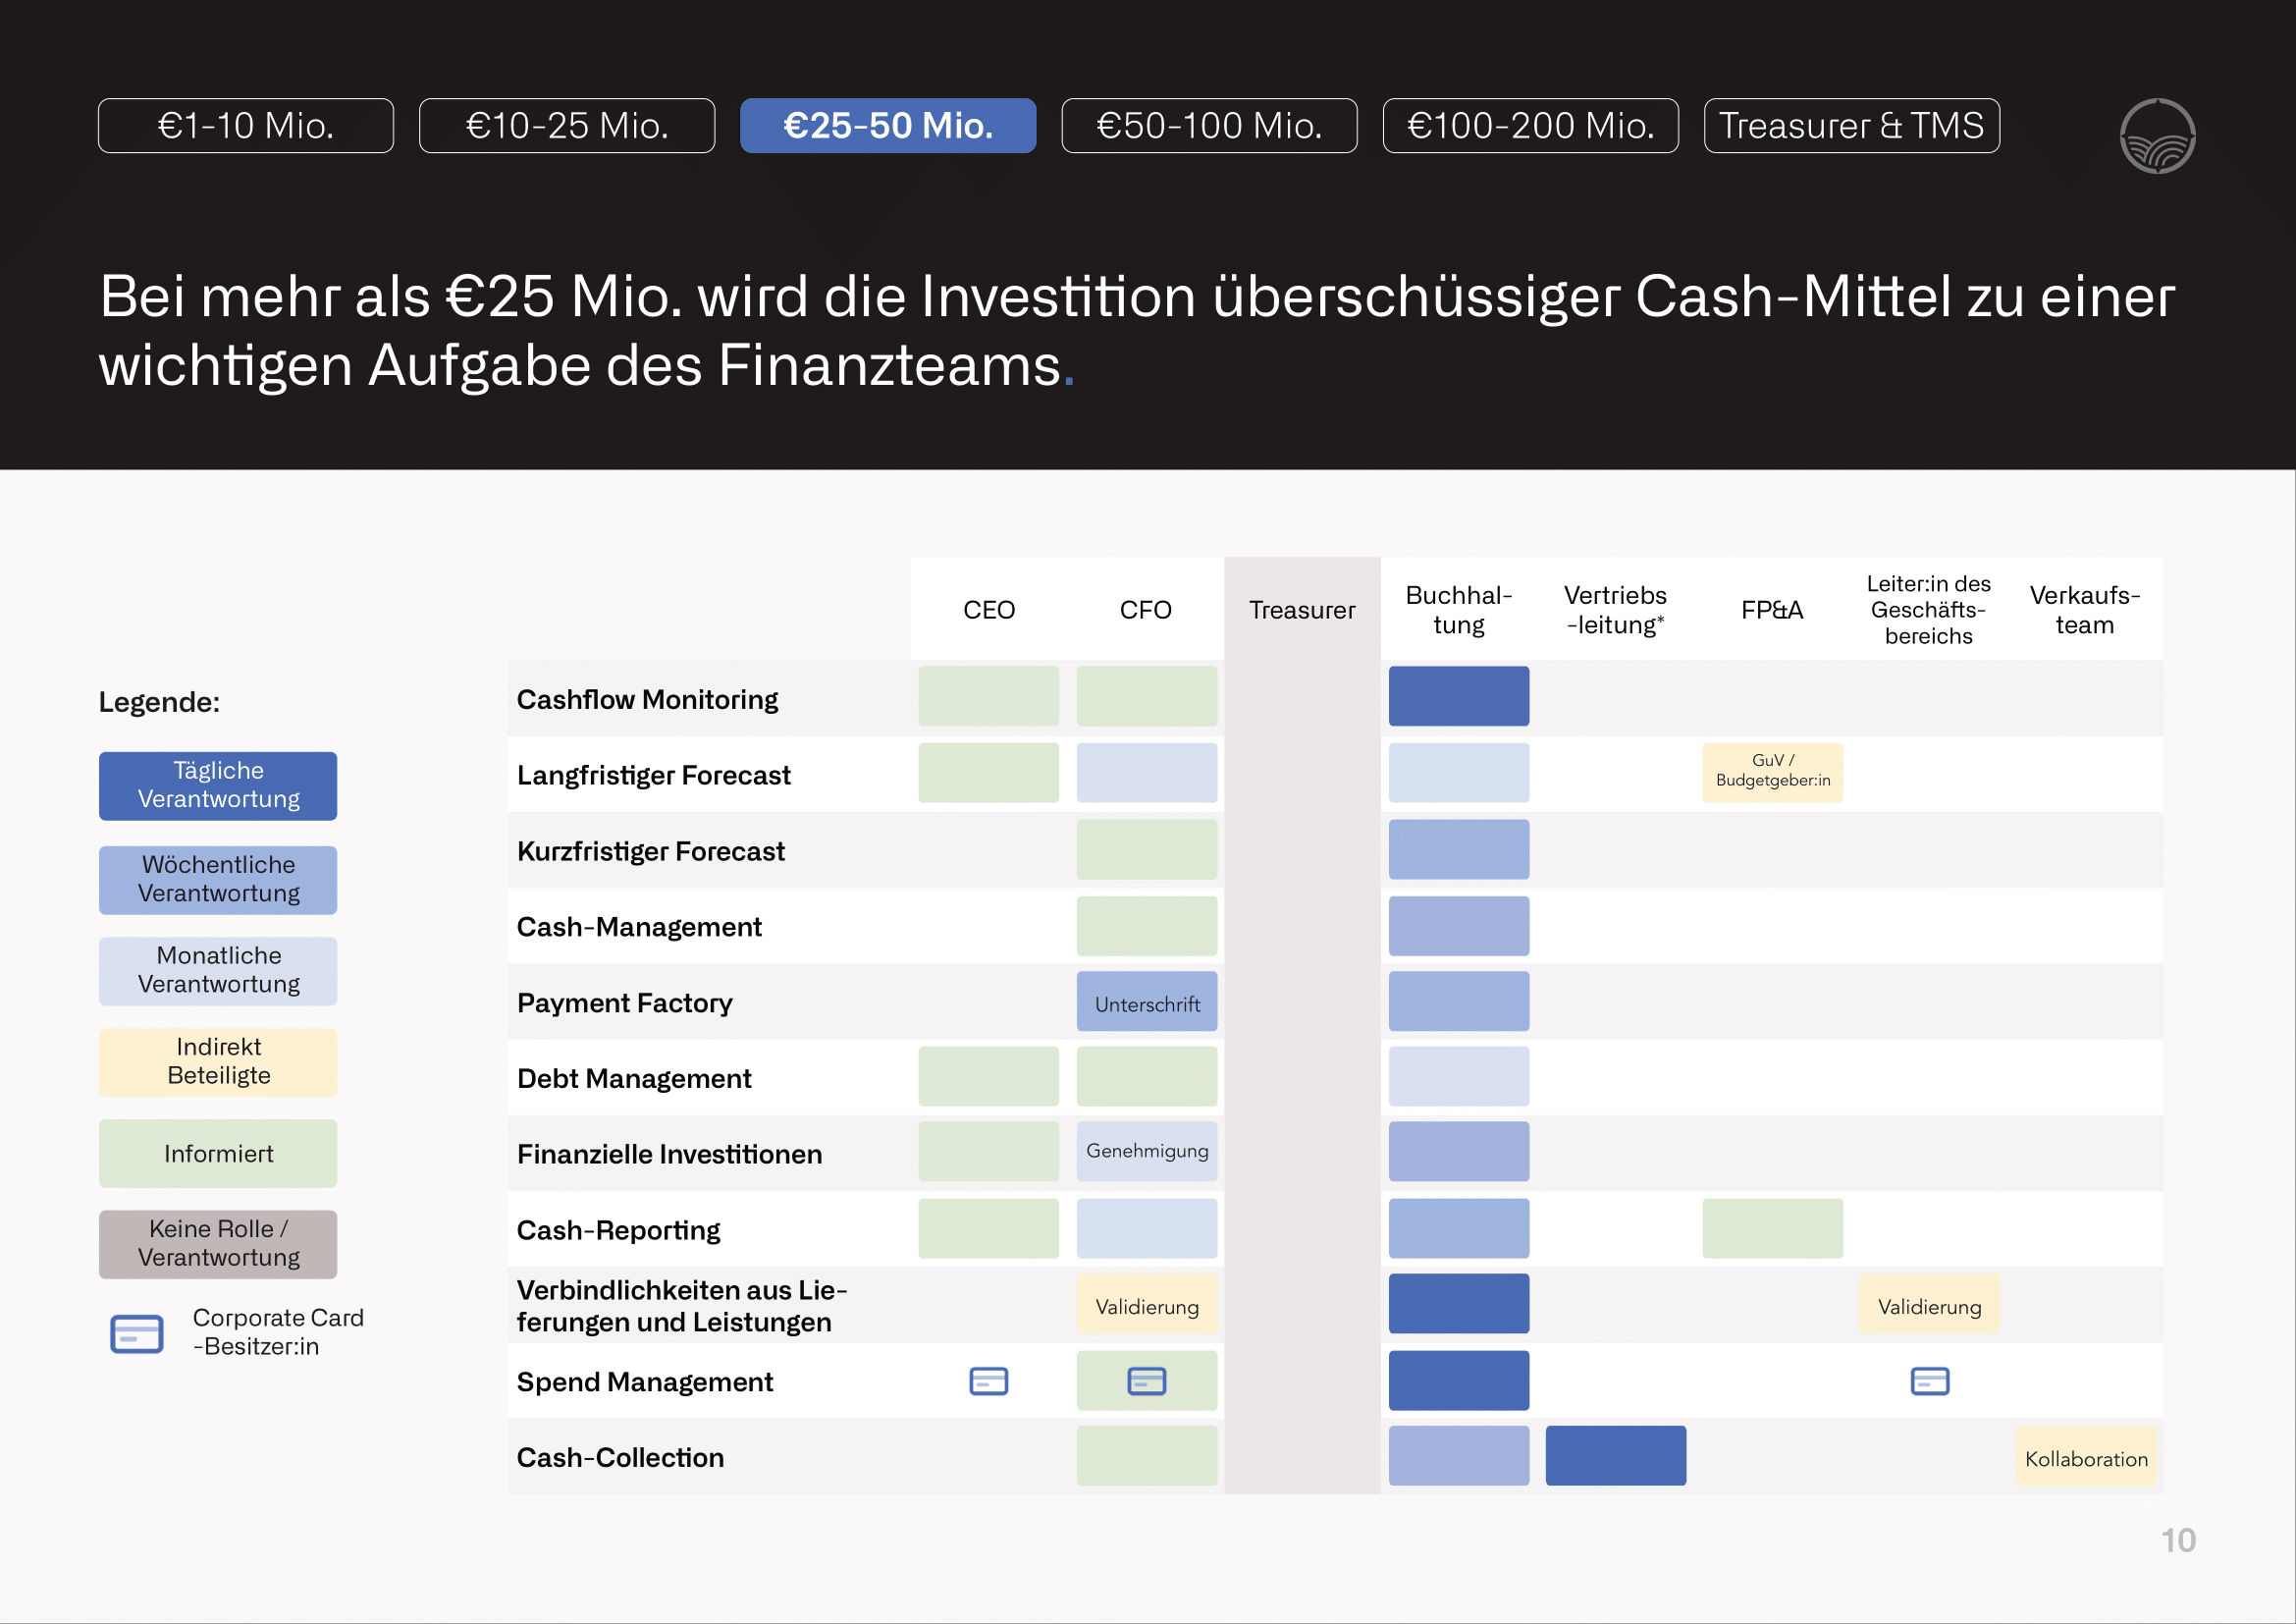Click the CFO card icon in Spend Management
This screenshot has height=1624, width=2296.
click(x=1147, y=1381)
